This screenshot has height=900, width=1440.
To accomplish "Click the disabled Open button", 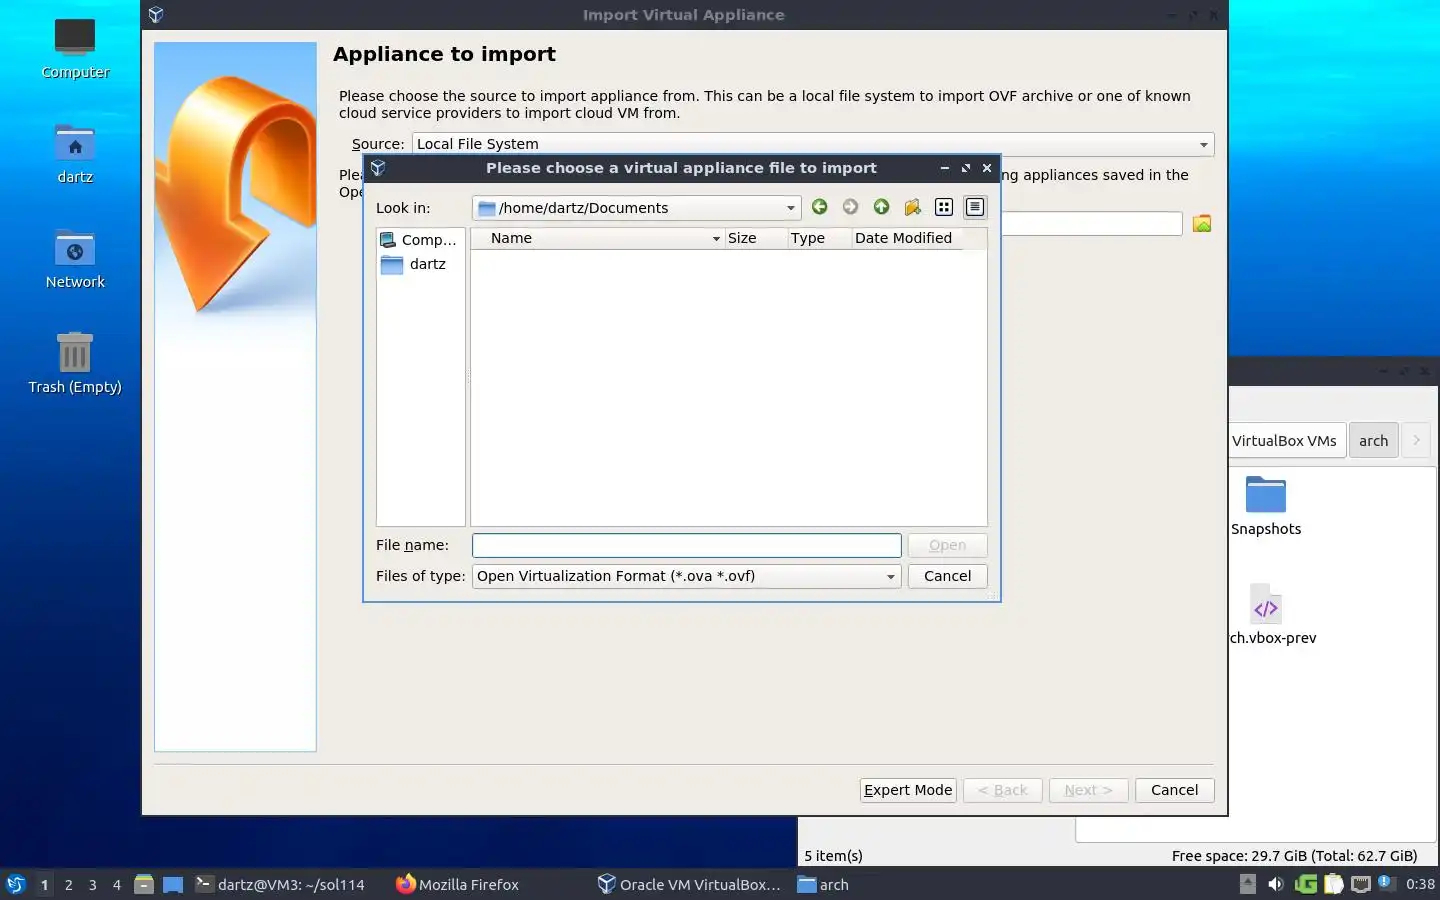I will [947, 545].
